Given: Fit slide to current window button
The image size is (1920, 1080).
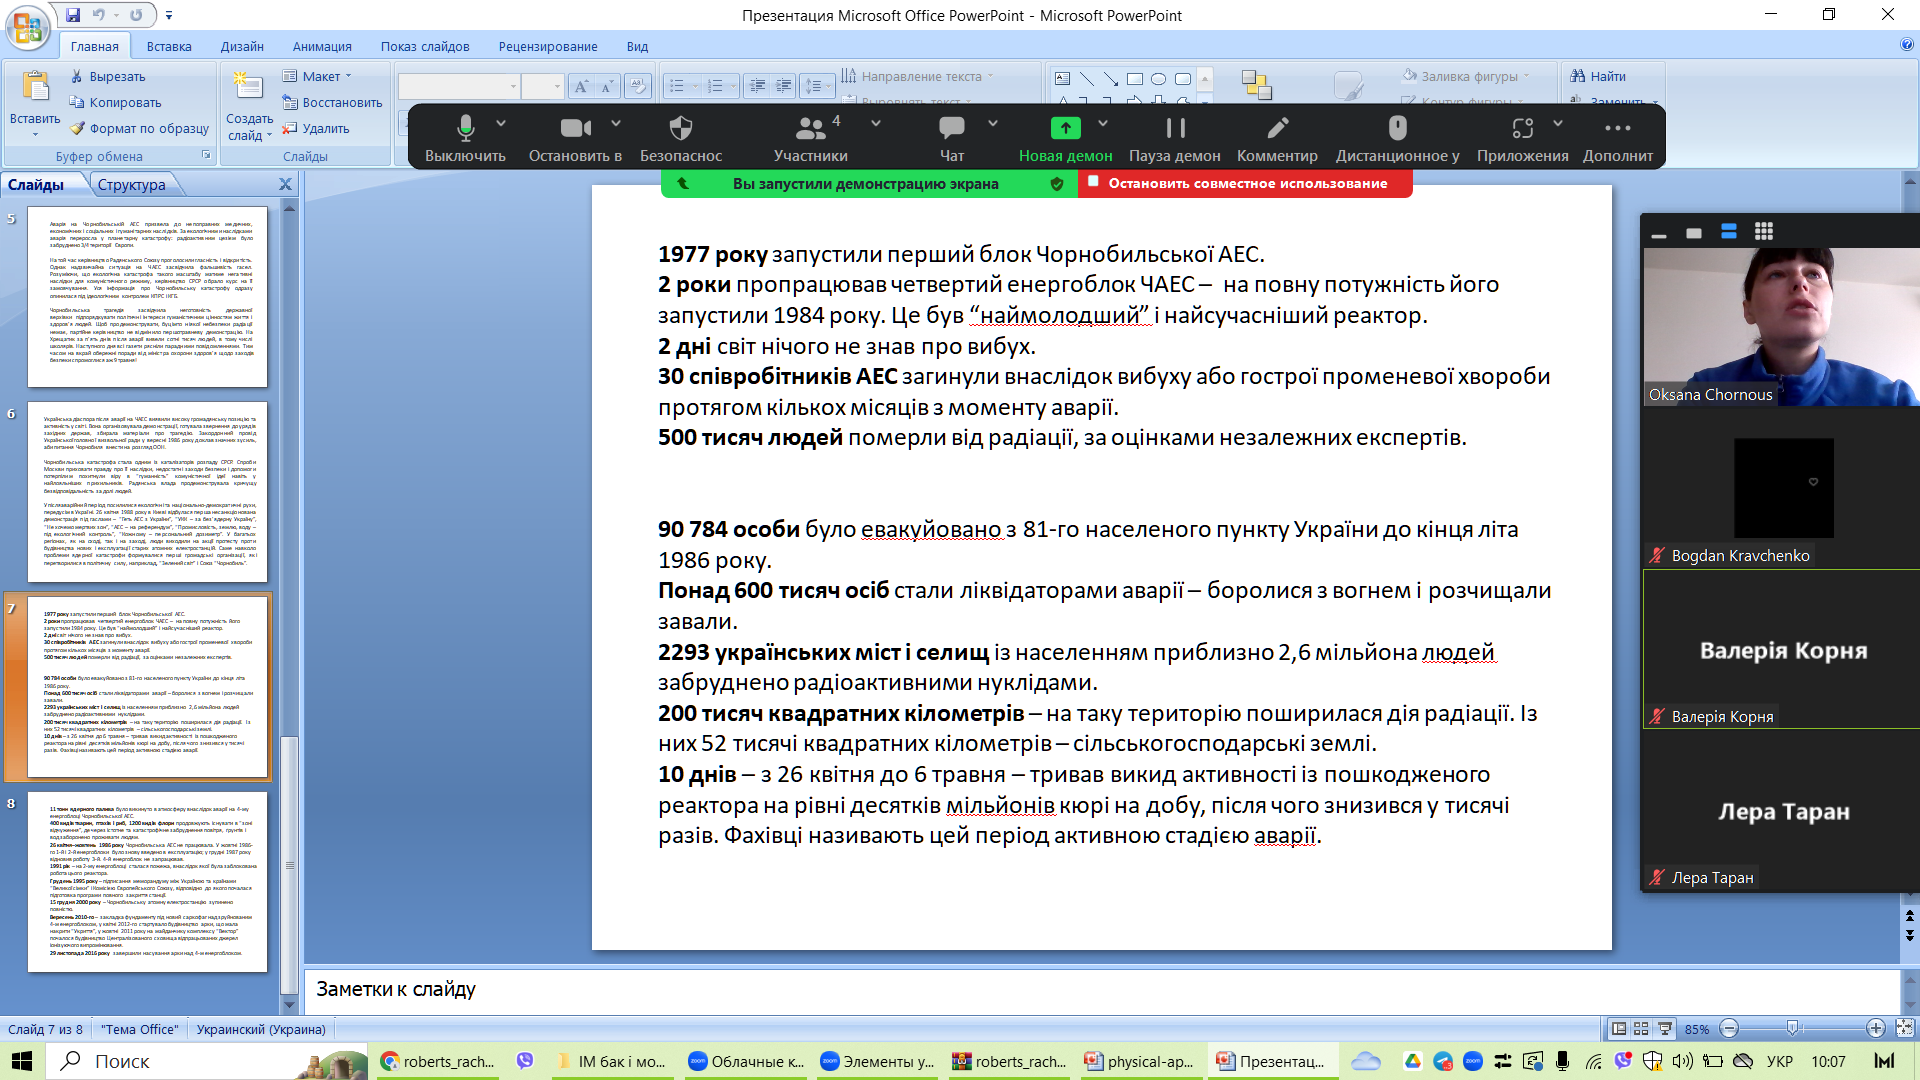Looking at the screenshot, I should (1905, 1028).
